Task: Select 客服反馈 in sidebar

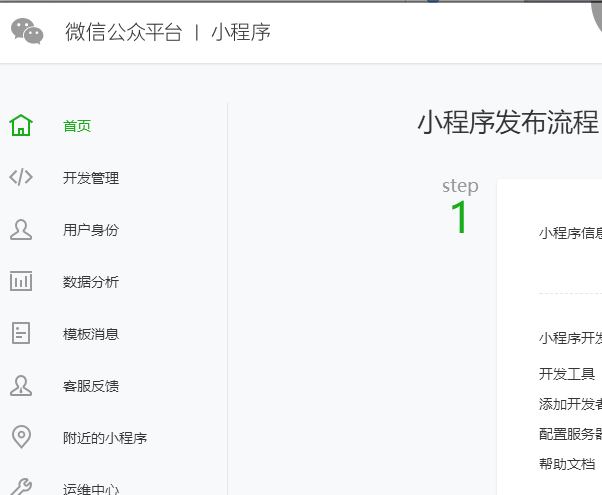Action: point(91,386)
